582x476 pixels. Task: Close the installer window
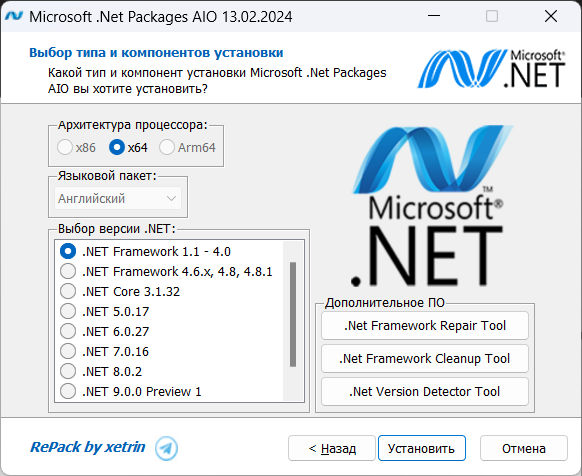point(551,16)
